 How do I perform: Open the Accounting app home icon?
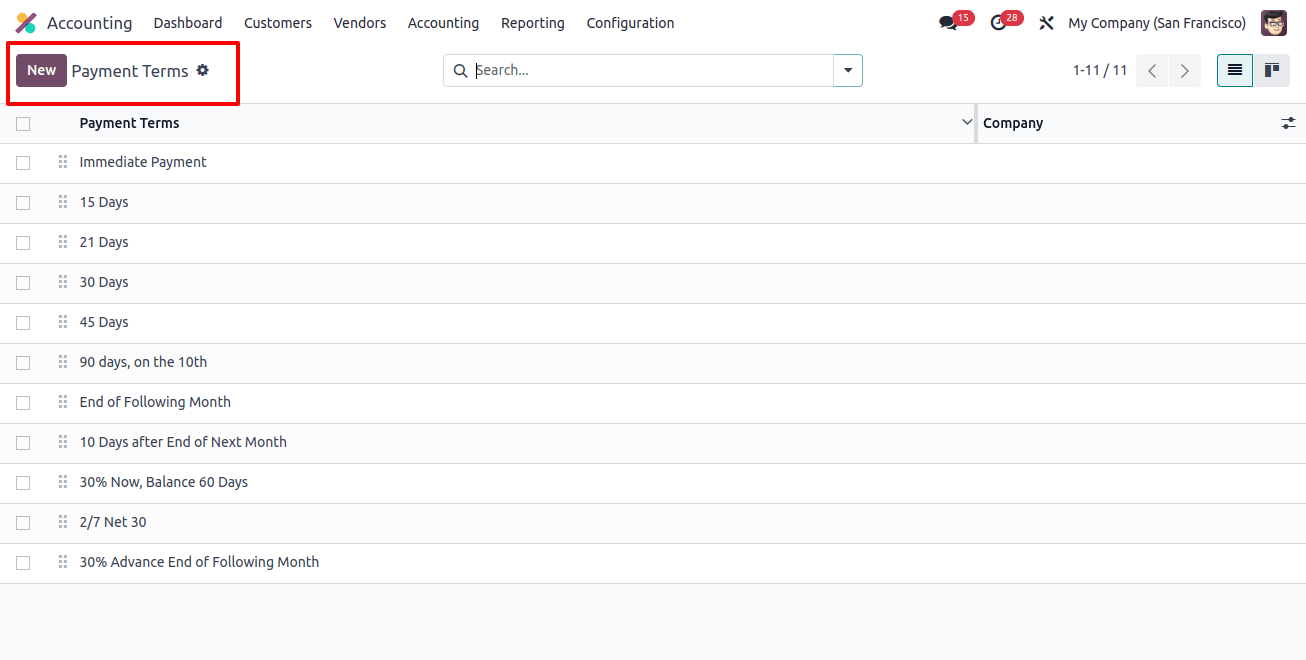click(26, 23)
